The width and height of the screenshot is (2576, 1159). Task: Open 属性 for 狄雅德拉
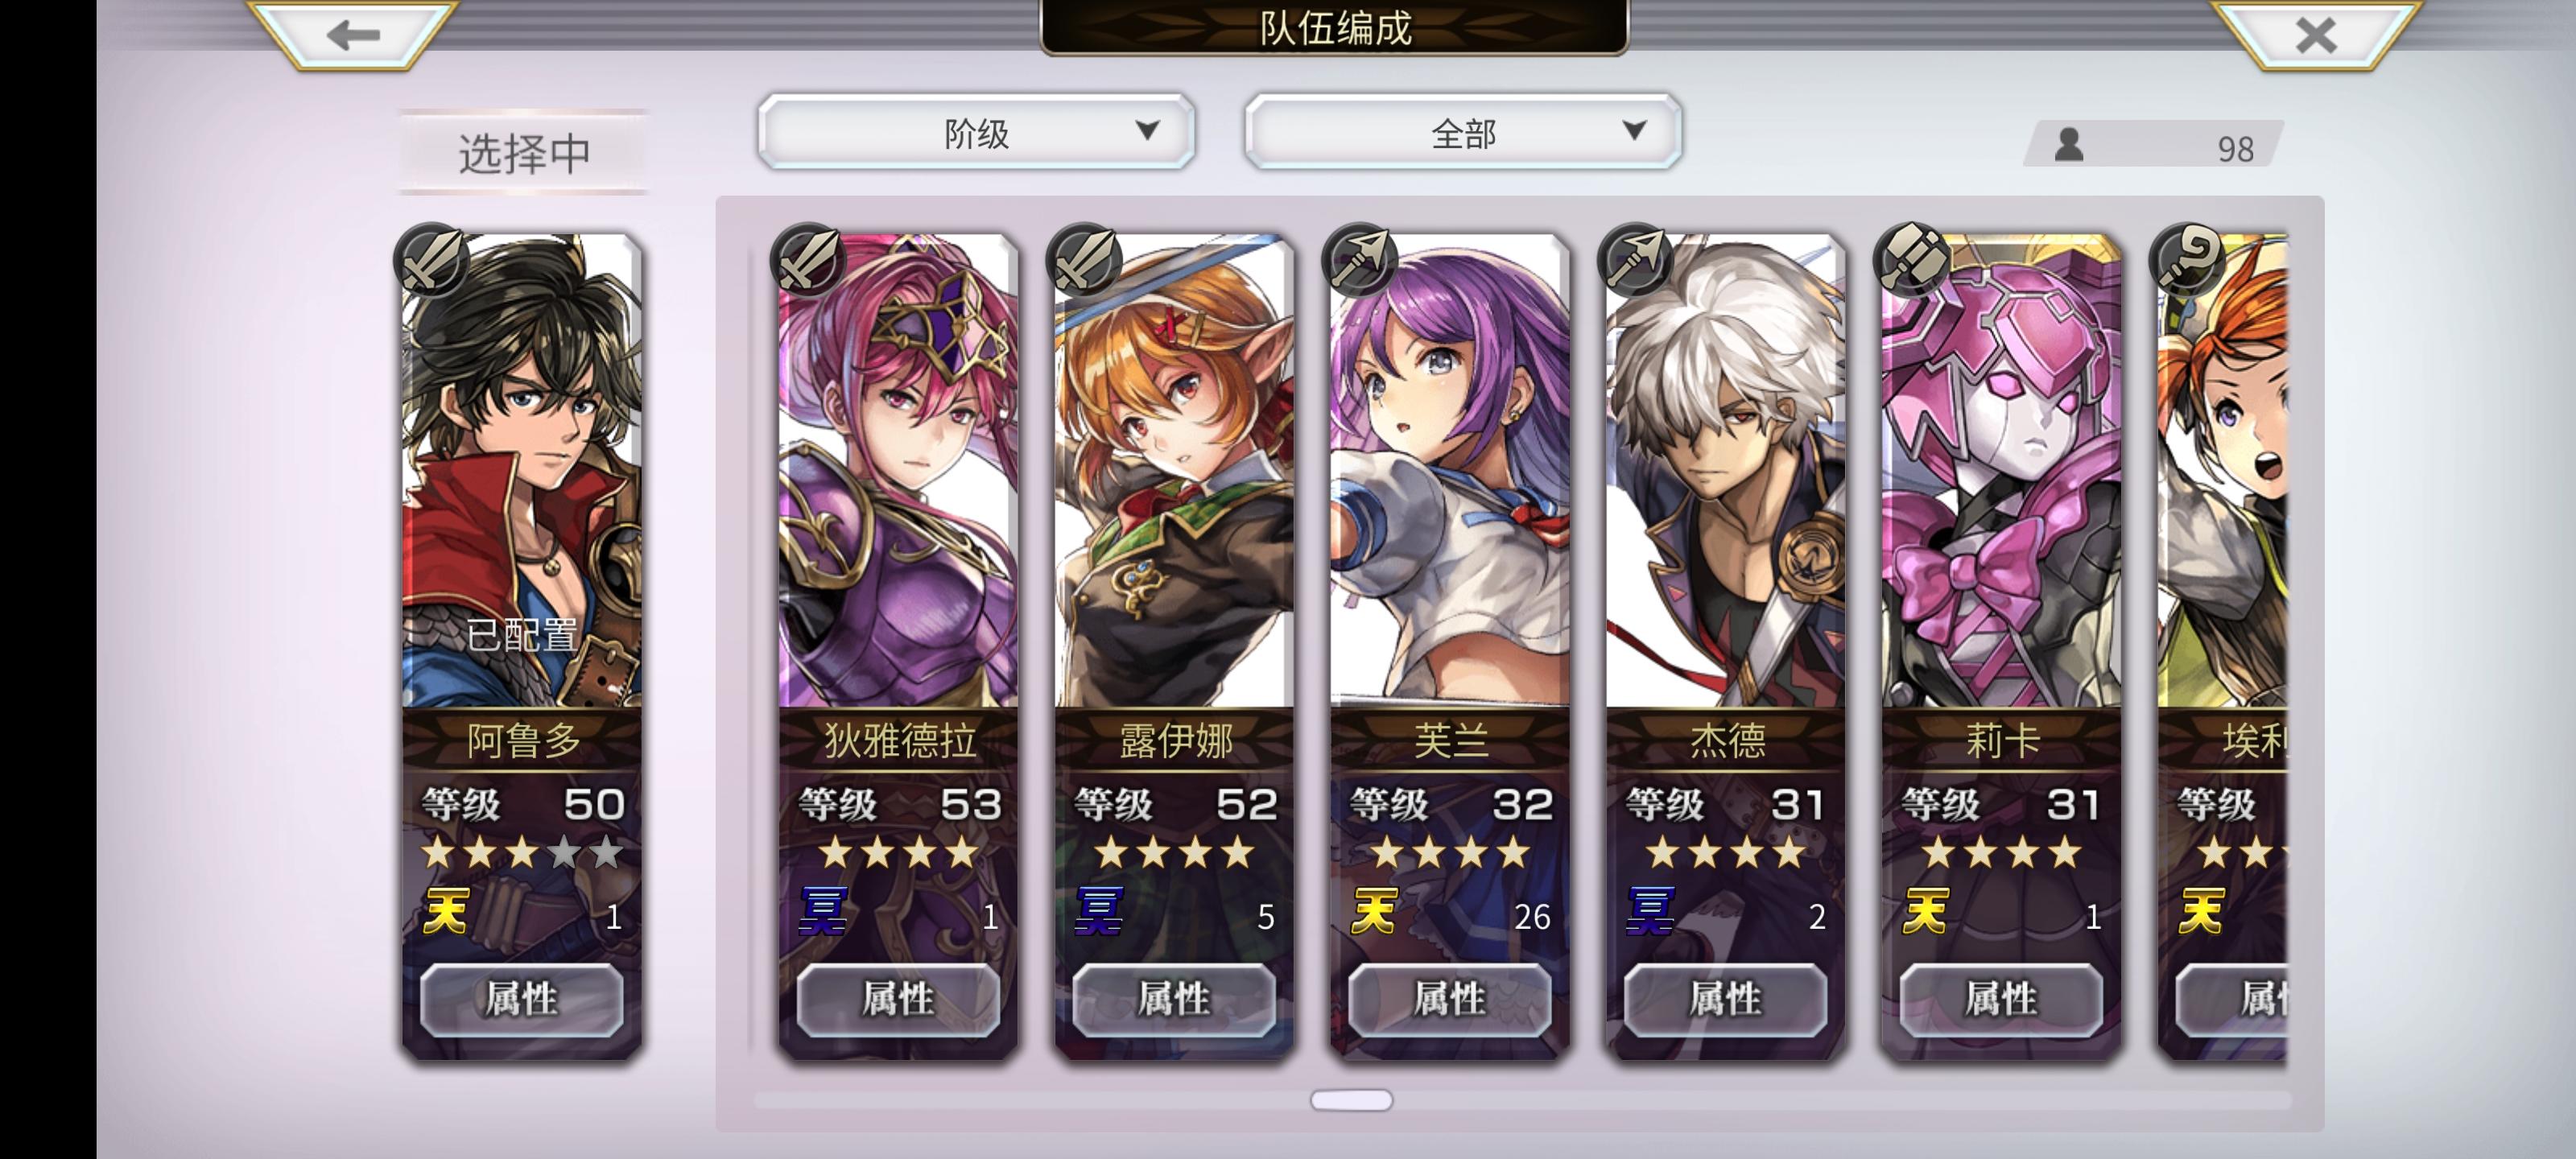898,999
